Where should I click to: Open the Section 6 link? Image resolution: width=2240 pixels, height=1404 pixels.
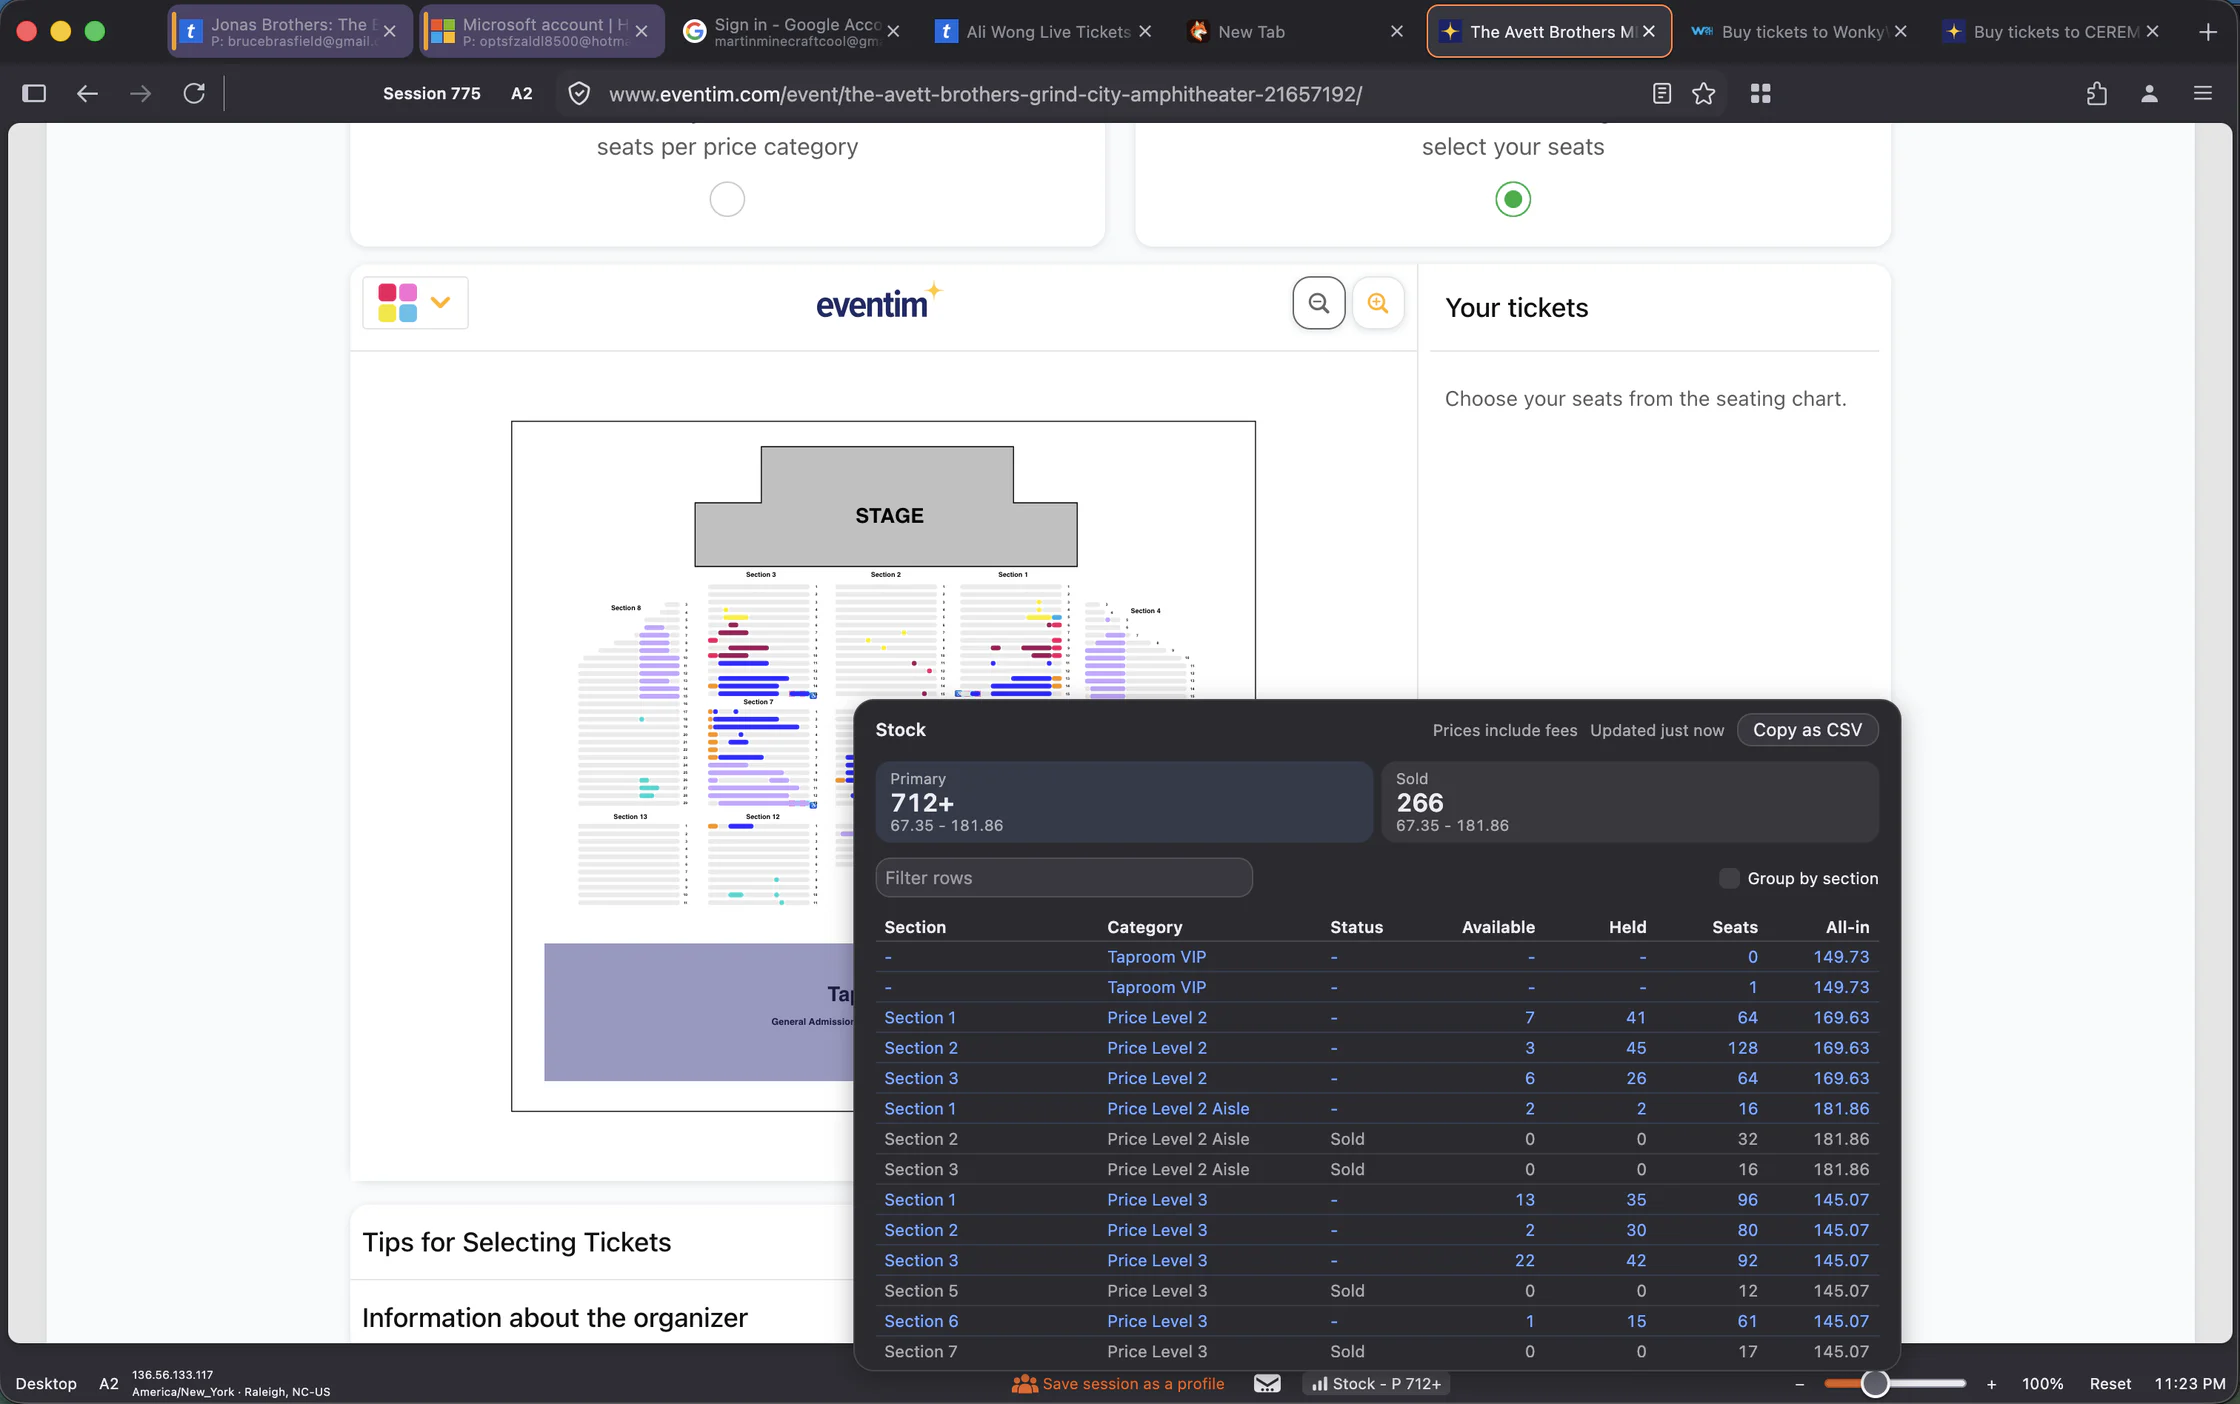pos(921,1322)
